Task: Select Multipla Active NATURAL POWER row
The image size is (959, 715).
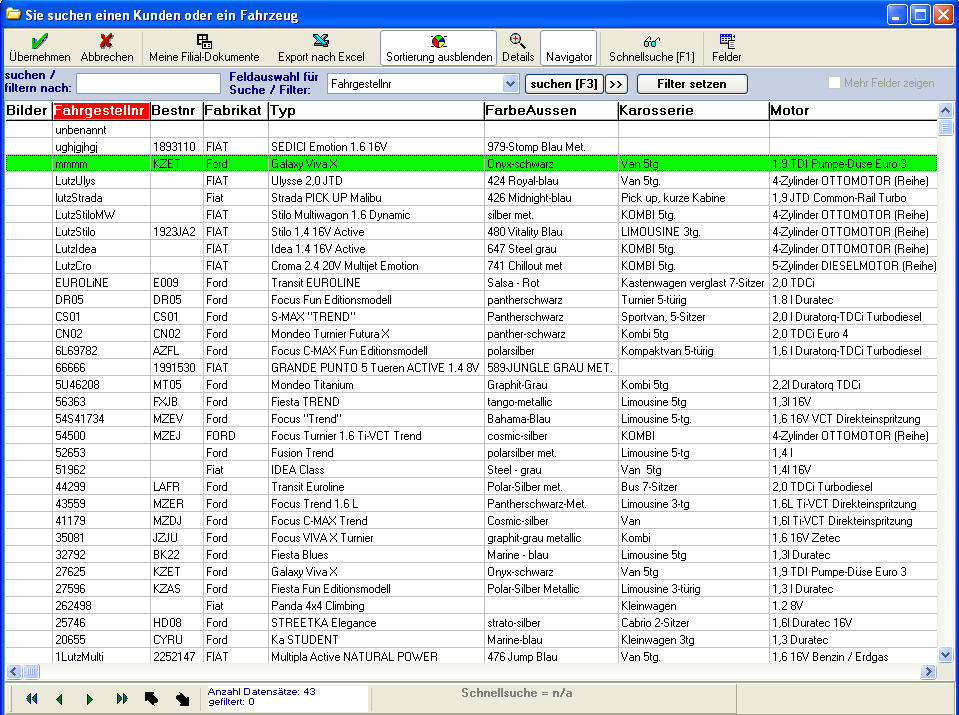Action: coord(471,656)
